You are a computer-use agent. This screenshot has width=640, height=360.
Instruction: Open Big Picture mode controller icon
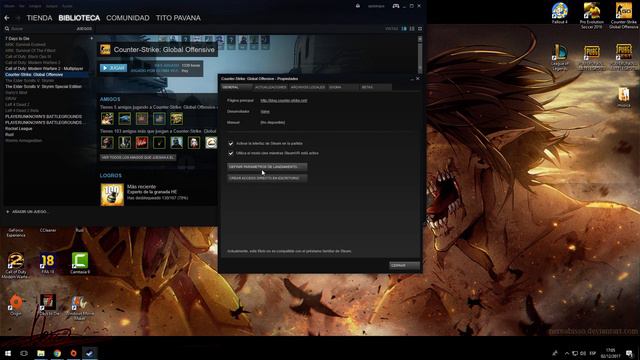(x=396, y=6)
